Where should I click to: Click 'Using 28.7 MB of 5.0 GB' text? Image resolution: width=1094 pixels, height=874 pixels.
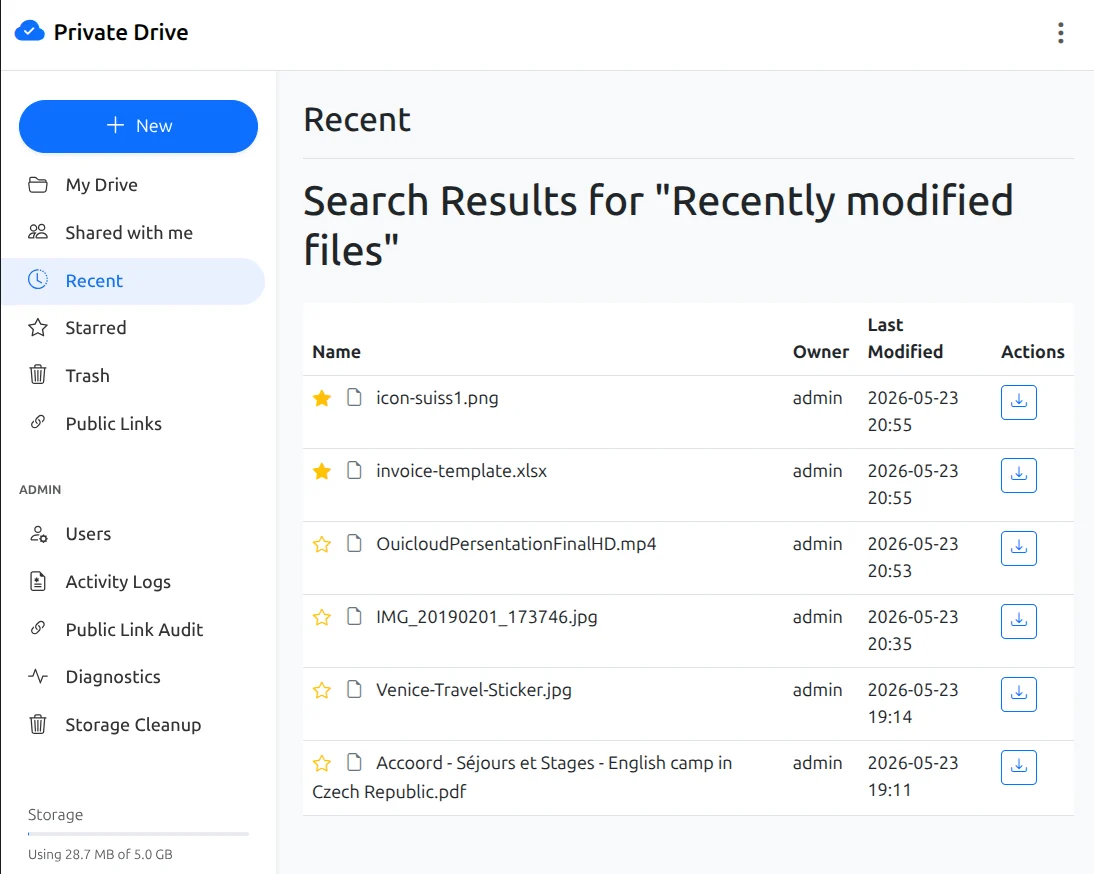click(x=100, y=854)
